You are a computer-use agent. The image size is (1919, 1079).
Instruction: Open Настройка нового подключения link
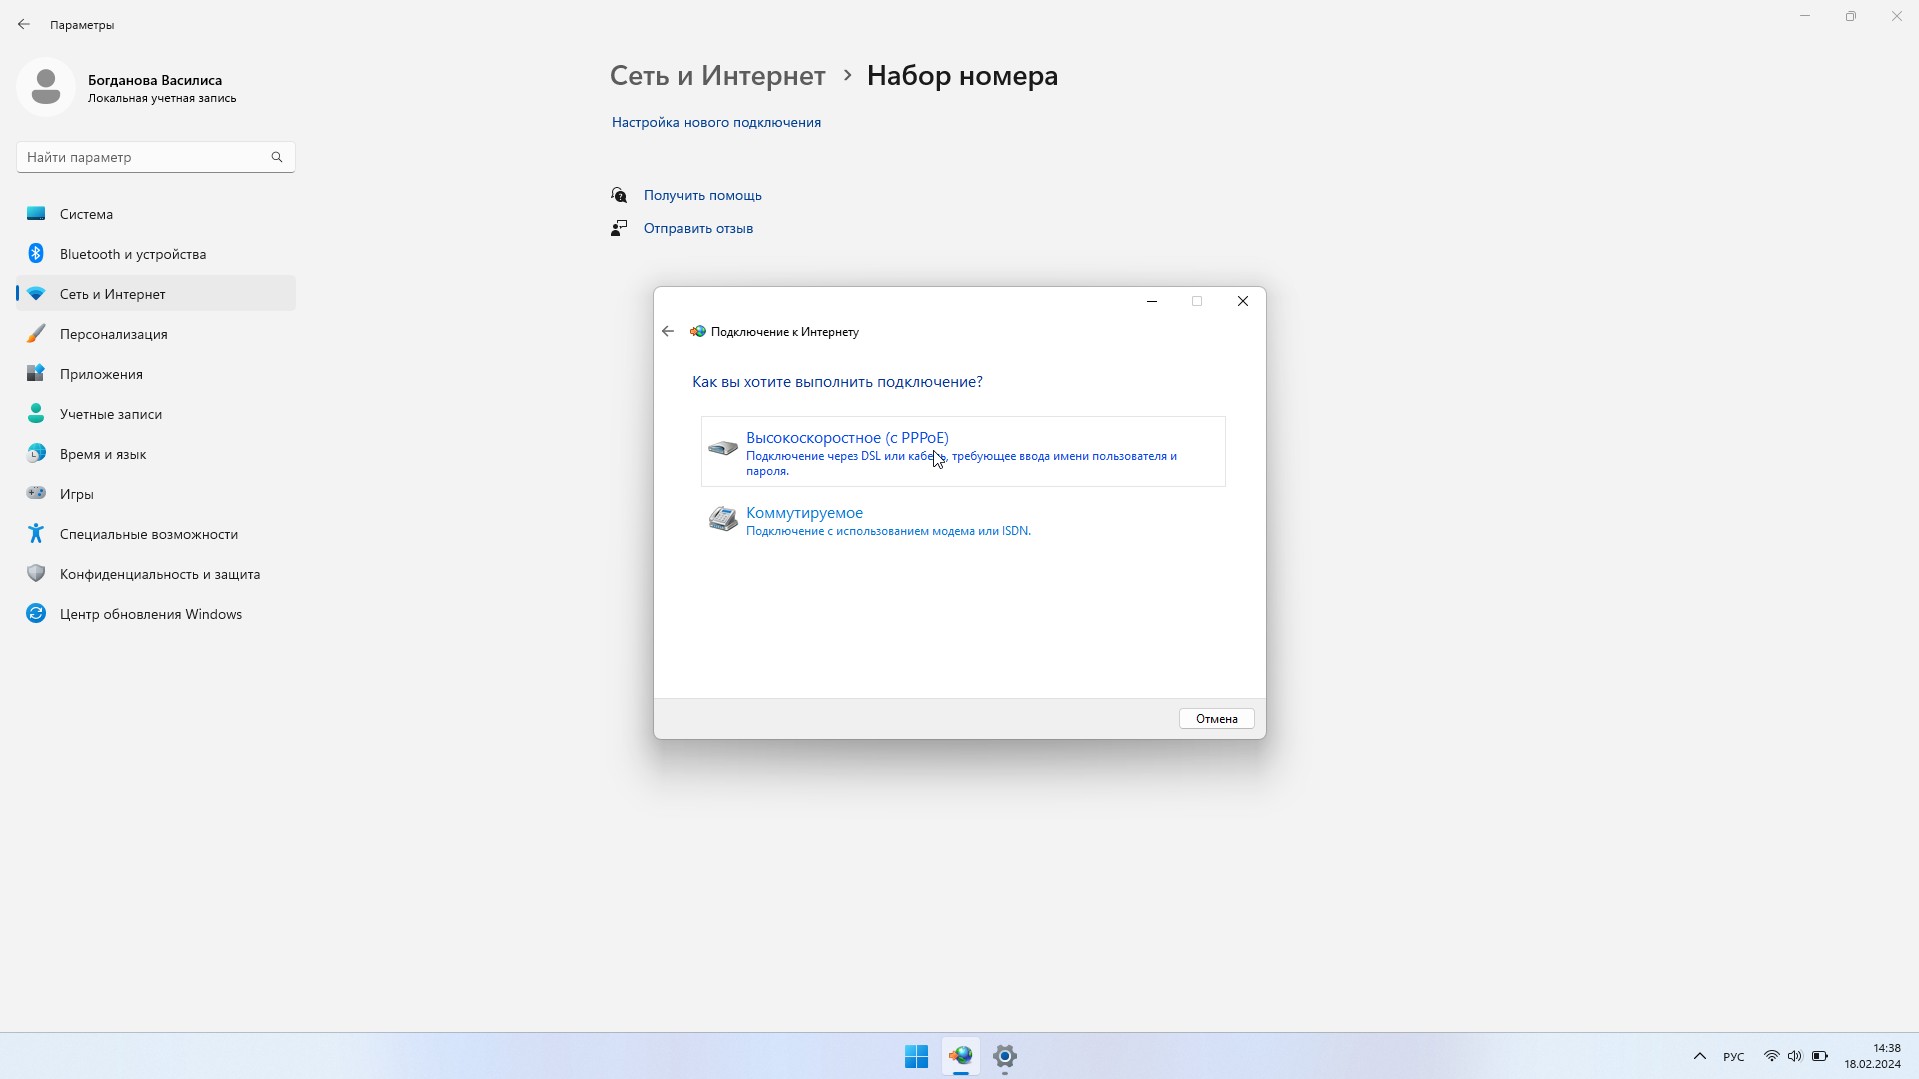(x=716, y=122)
